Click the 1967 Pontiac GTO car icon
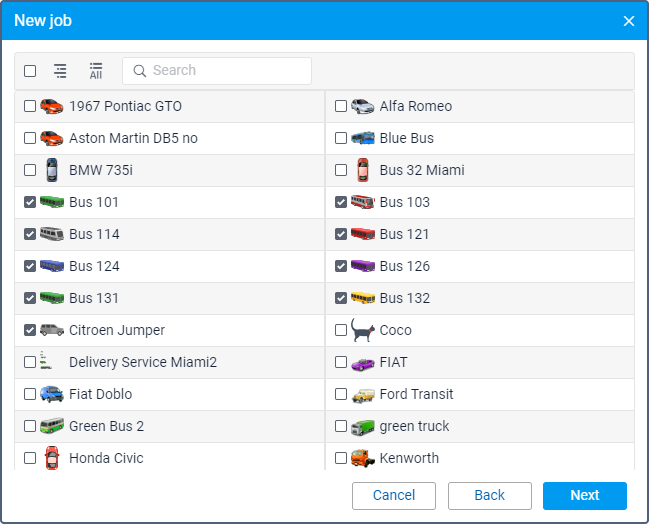This screenshot has height=524, width=649. [x=52, y=106]
